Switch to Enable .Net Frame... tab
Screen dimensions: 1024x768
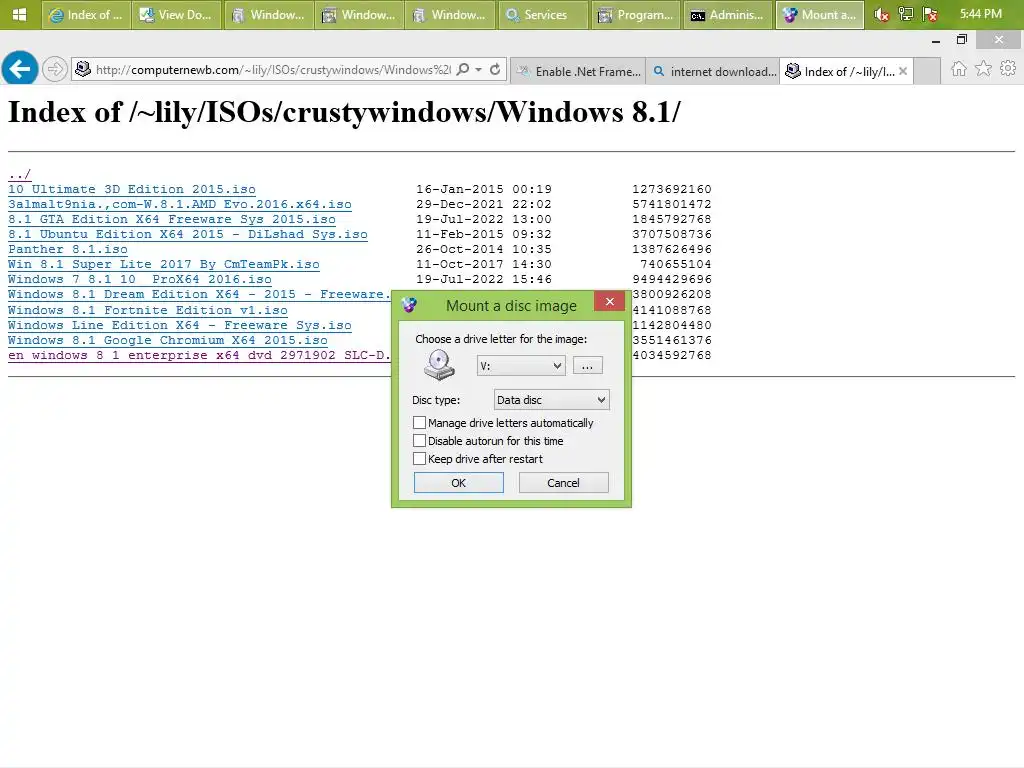[x=579, y=71]
